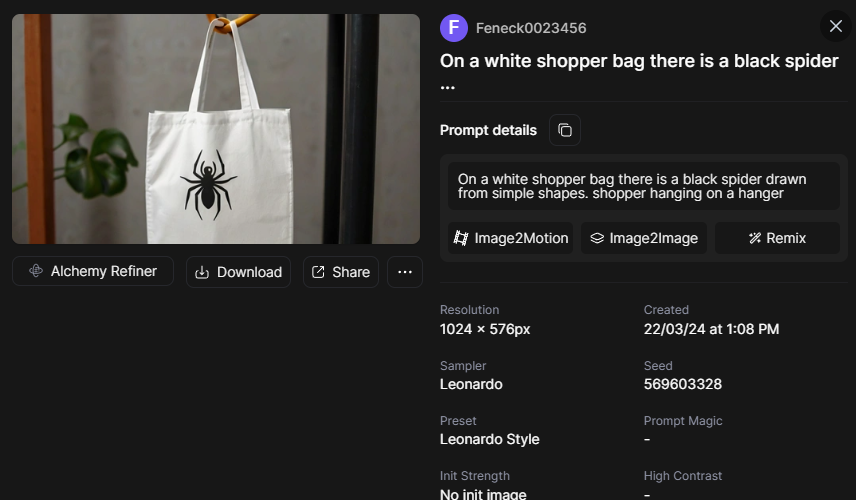Viewport: 856px width, 500px height.
Task: Expand the truncated title ellipsis
Action: point(447,86)
